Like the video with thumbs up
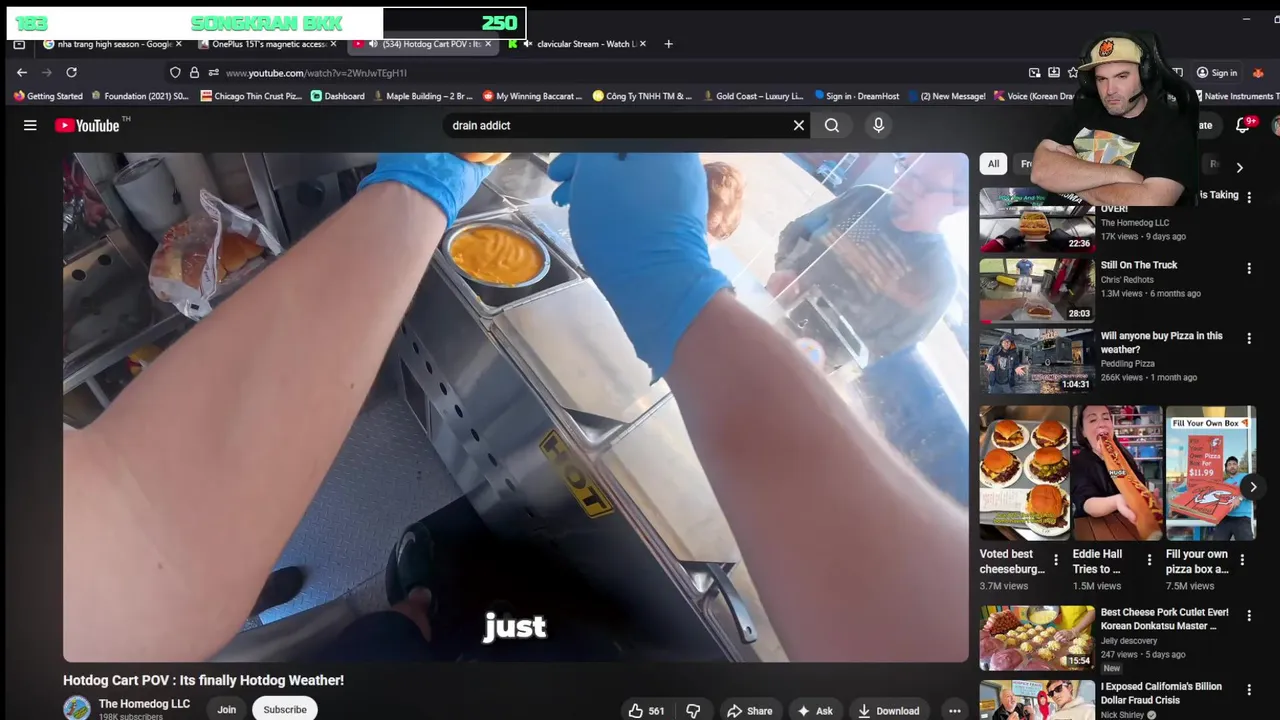This screenshot has height=720, width=1280. (x=646, y=710)
